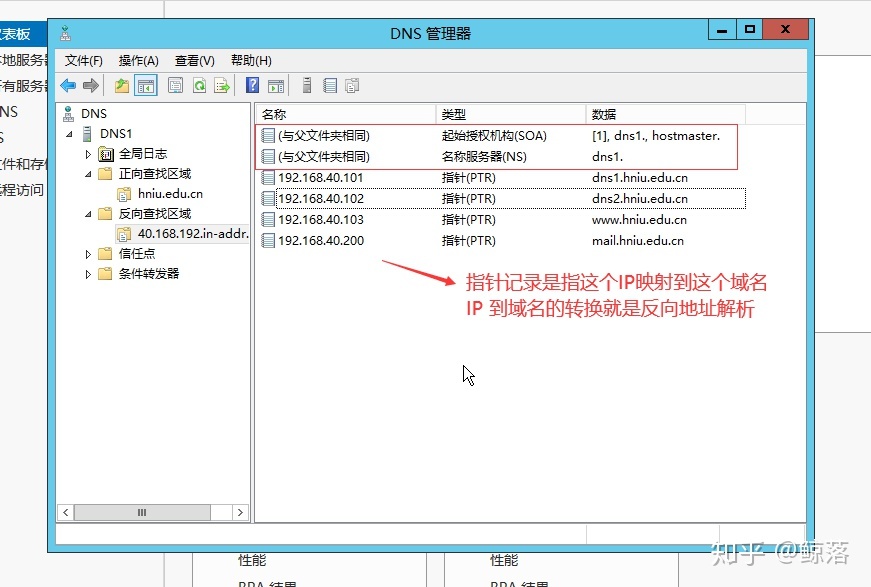This screenshot has height=587, width=871.
Task: Collapse the 反向查找区域 node
Action: (88, 214)
